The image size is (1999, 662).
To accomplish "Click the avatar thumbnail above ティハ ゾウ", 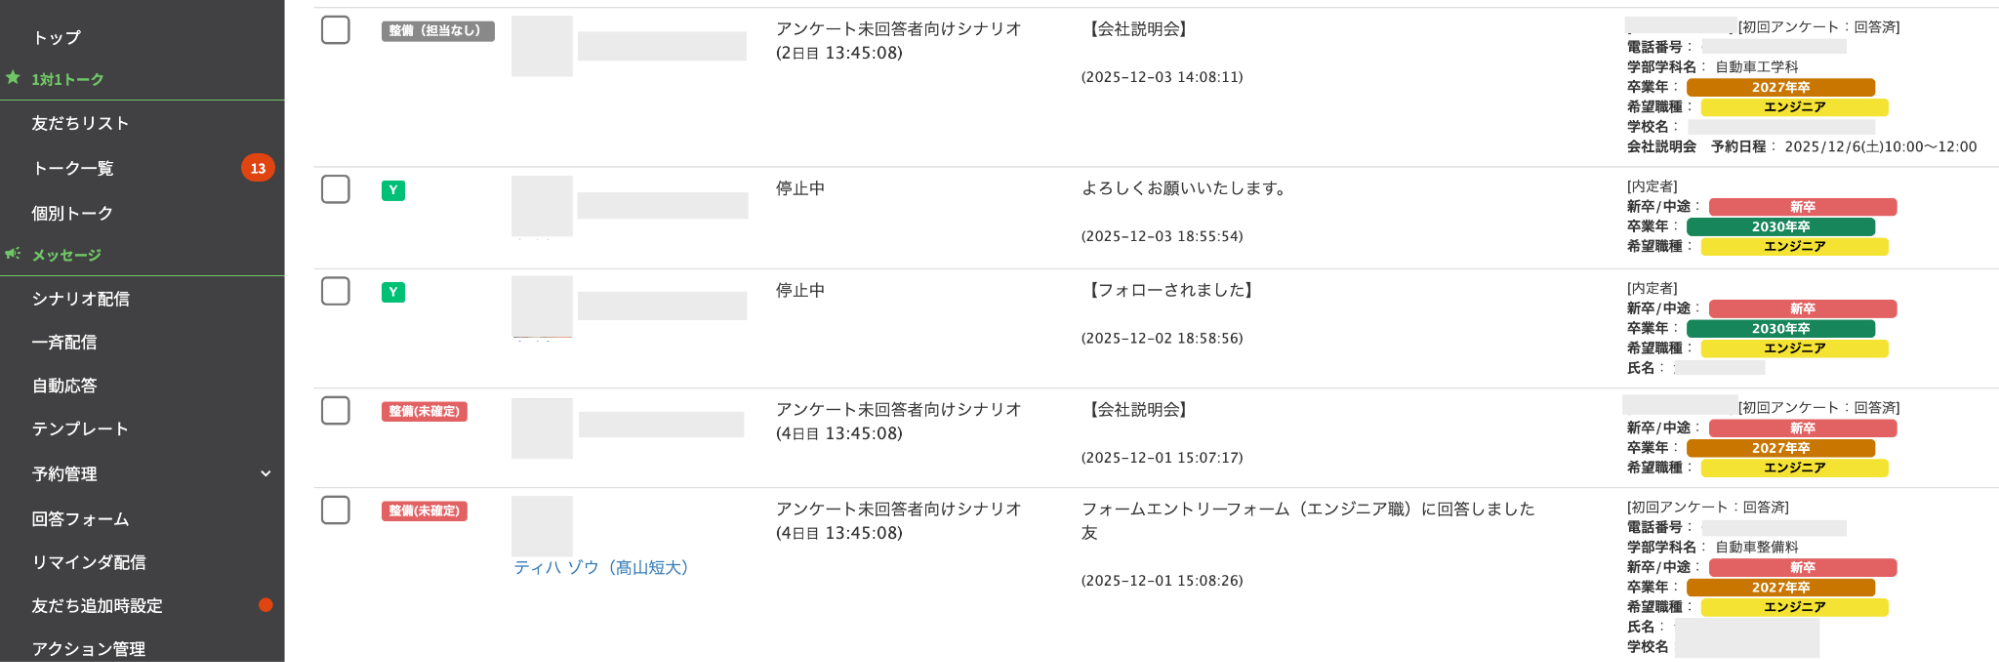I will click(542, 526).
